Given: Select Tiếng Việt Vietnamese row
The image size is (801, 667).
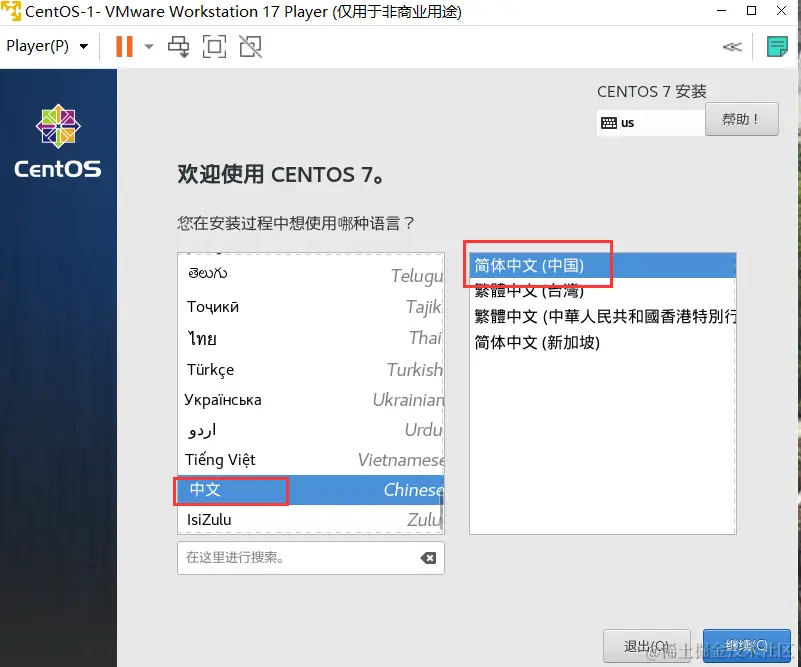Looking at the screenshot, I should [x=311, y=460].
